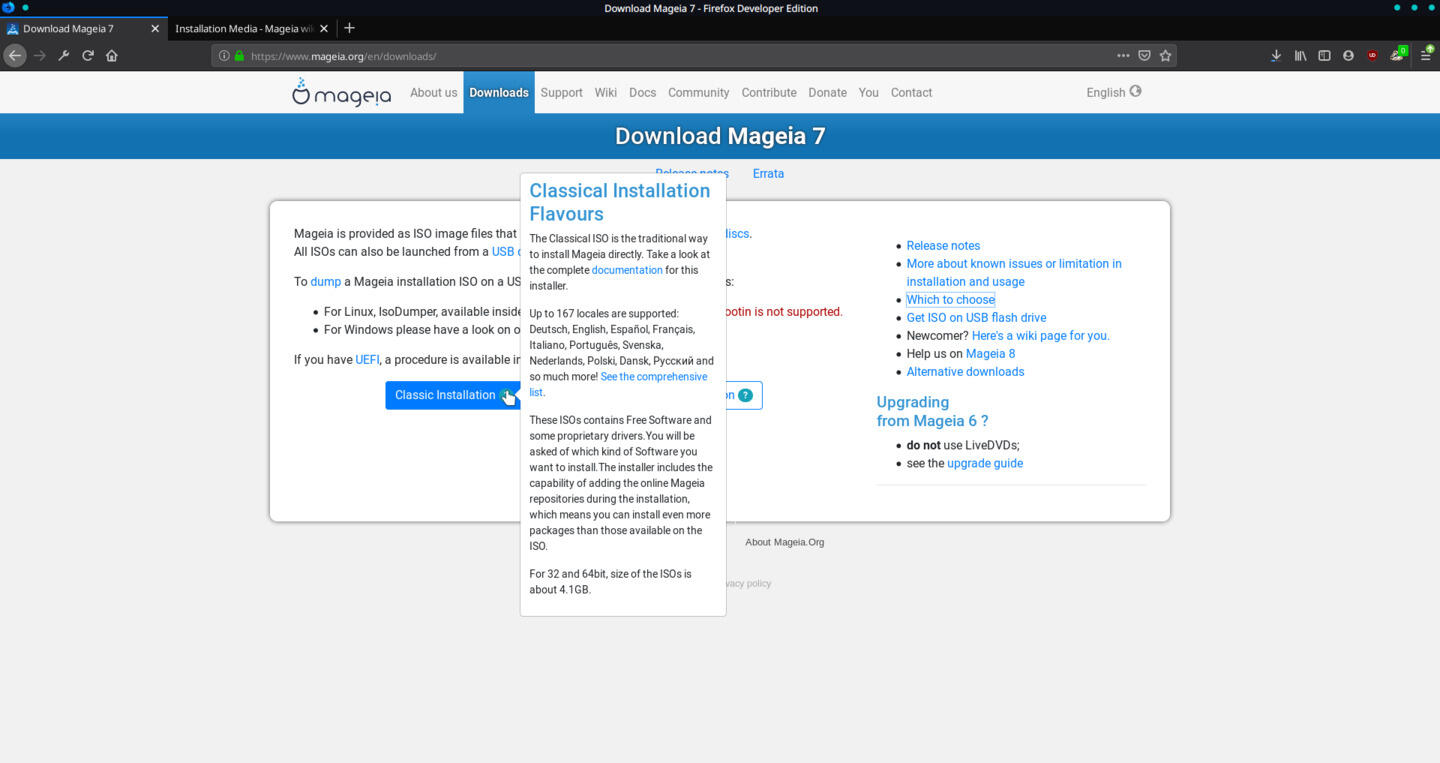The height and width of the screenshot is (763, 1440).
Task: Open the documentation link in popup
Action: pyautogui.click(x=627, y=270)
